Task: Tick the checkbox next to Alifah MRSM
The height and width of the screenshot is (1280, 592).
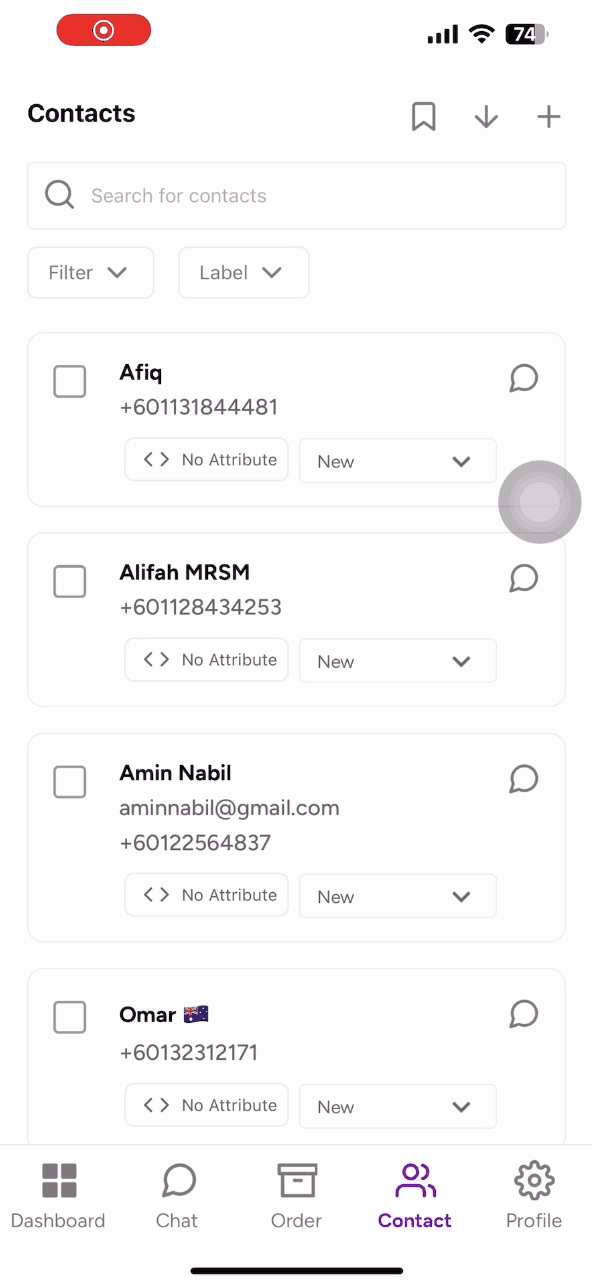Action: coord(70,581)
